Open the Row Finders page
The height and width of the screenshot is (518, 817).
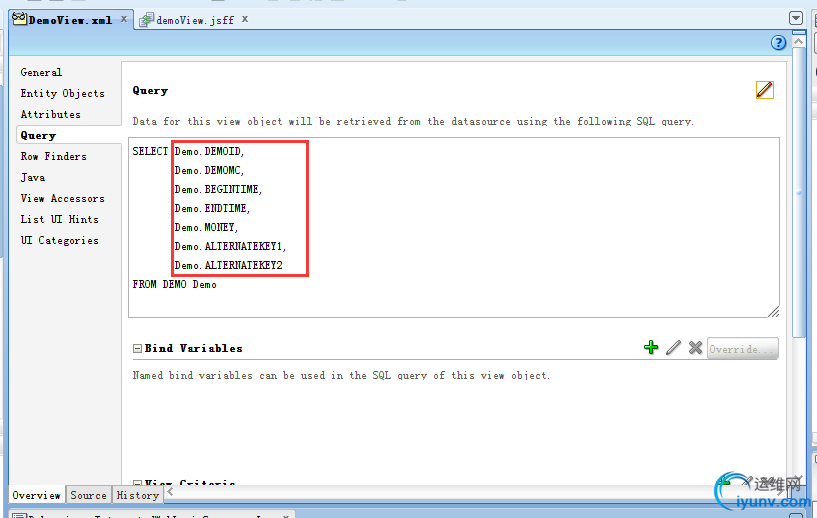pyautogui.click(x=54, y=156)
